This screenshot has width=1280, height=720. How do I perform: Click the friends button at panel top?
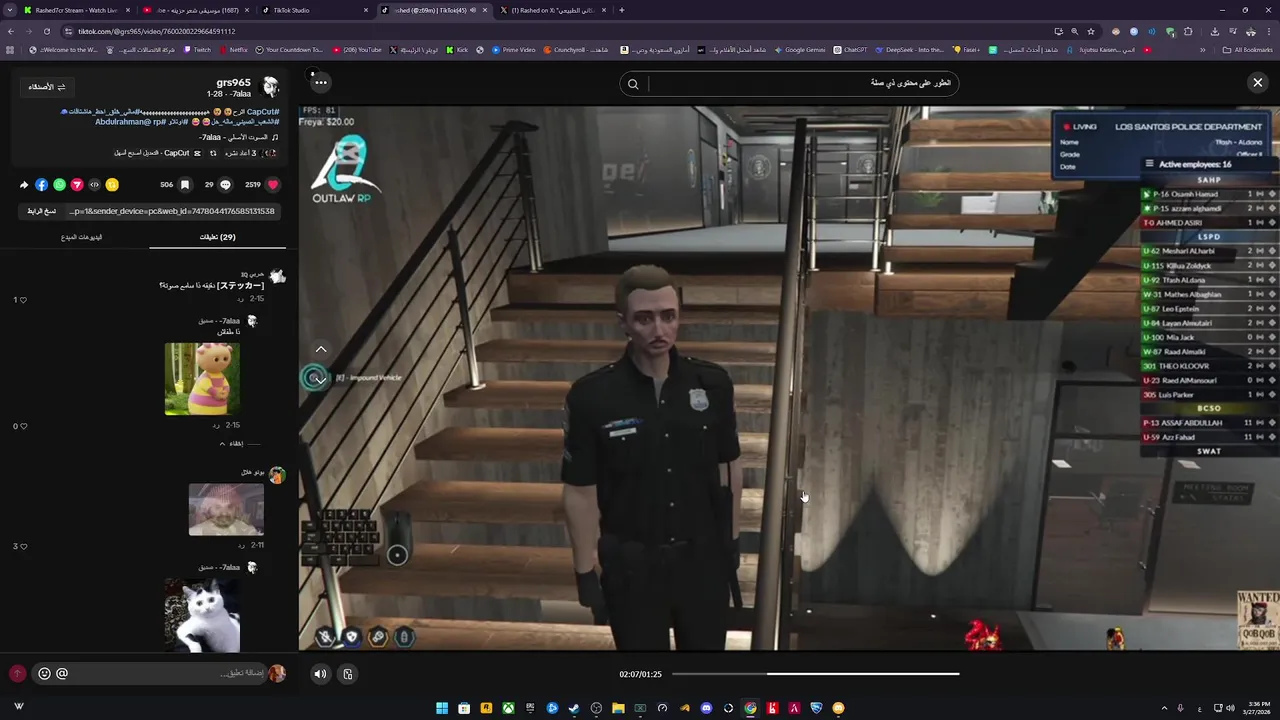tap(47, 87)
